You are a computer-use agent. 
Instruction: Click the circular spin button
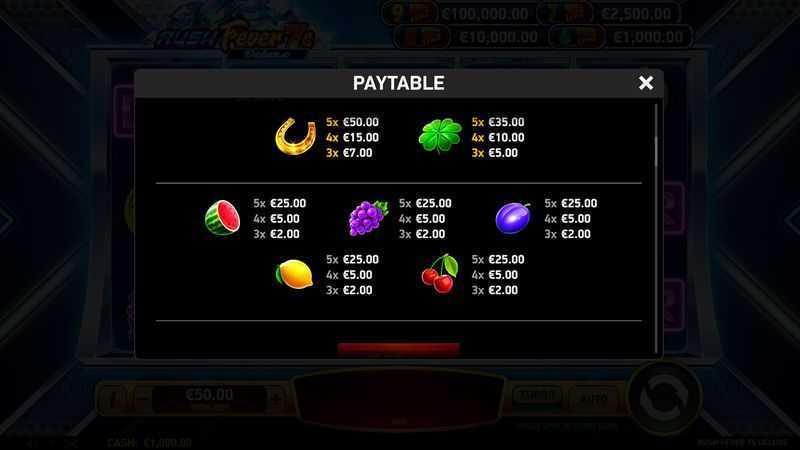[x=663, y=396]
